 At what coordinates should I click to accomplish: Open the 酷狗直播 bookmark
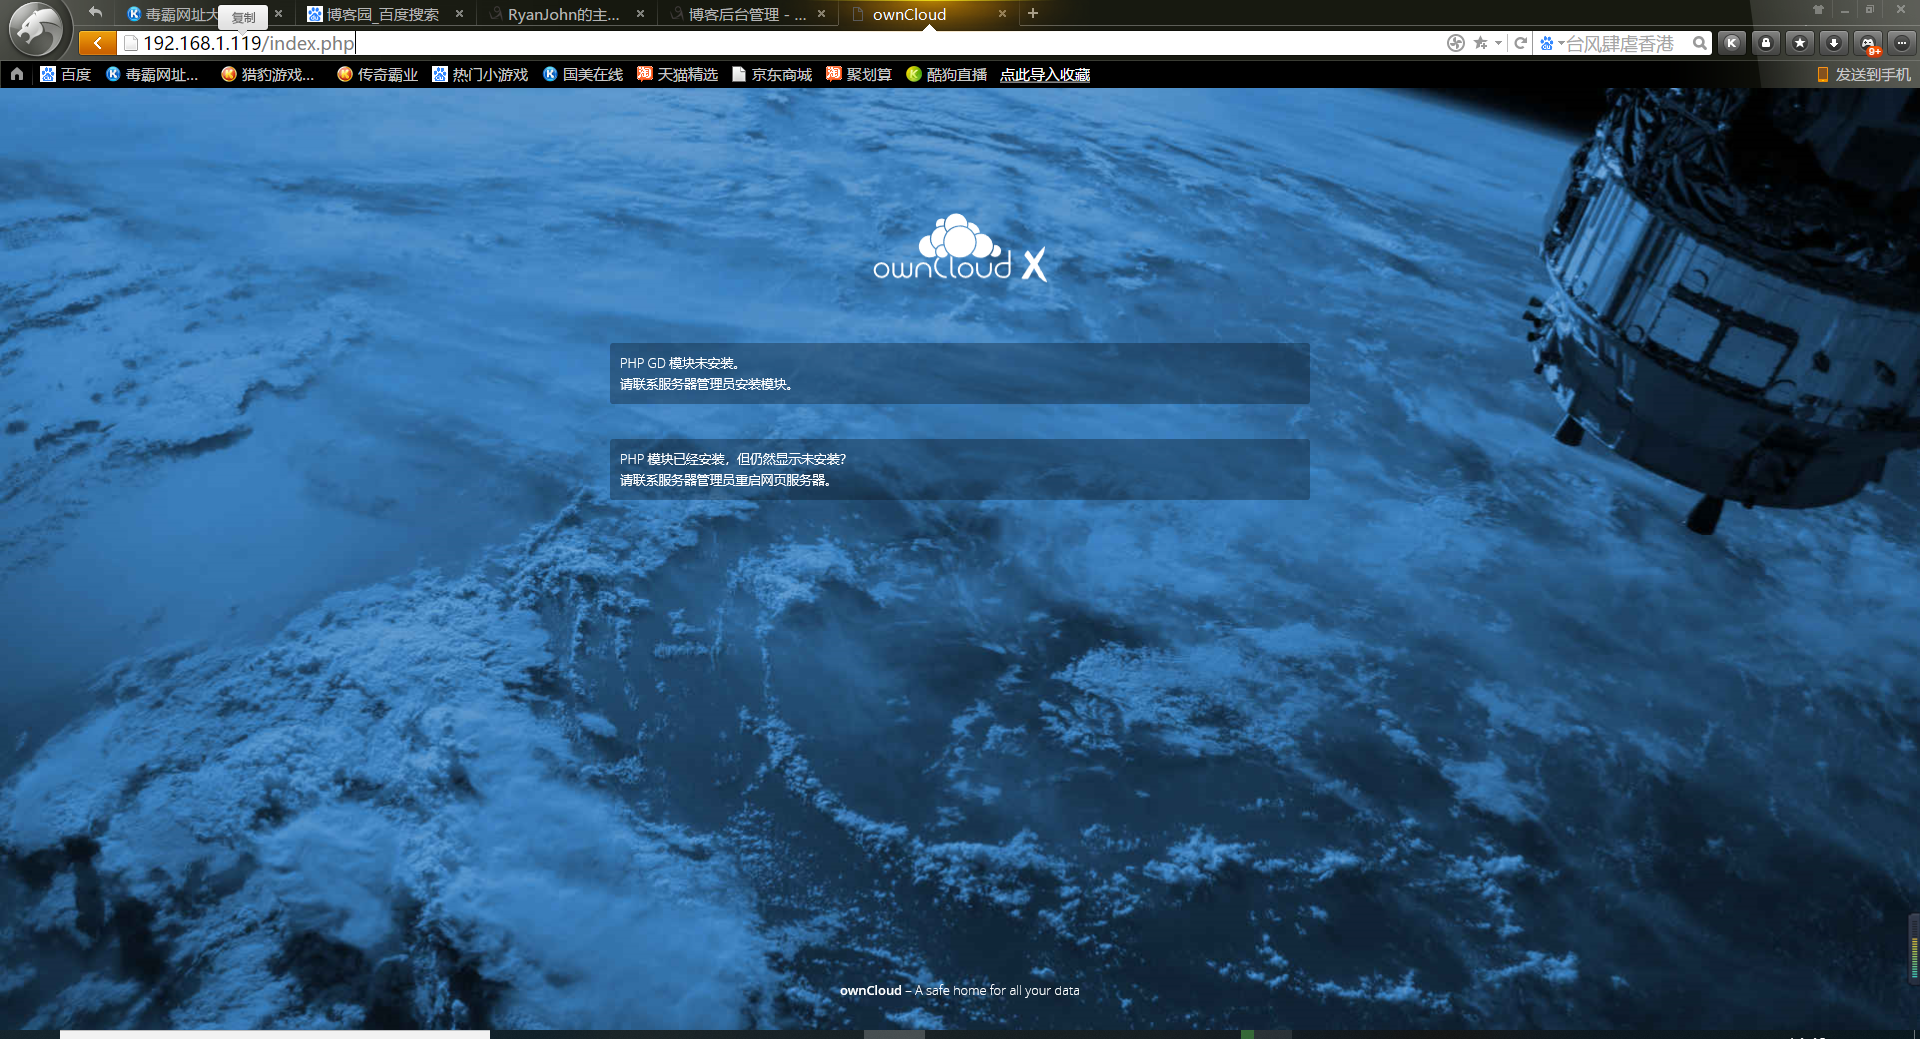click(947, 74)
